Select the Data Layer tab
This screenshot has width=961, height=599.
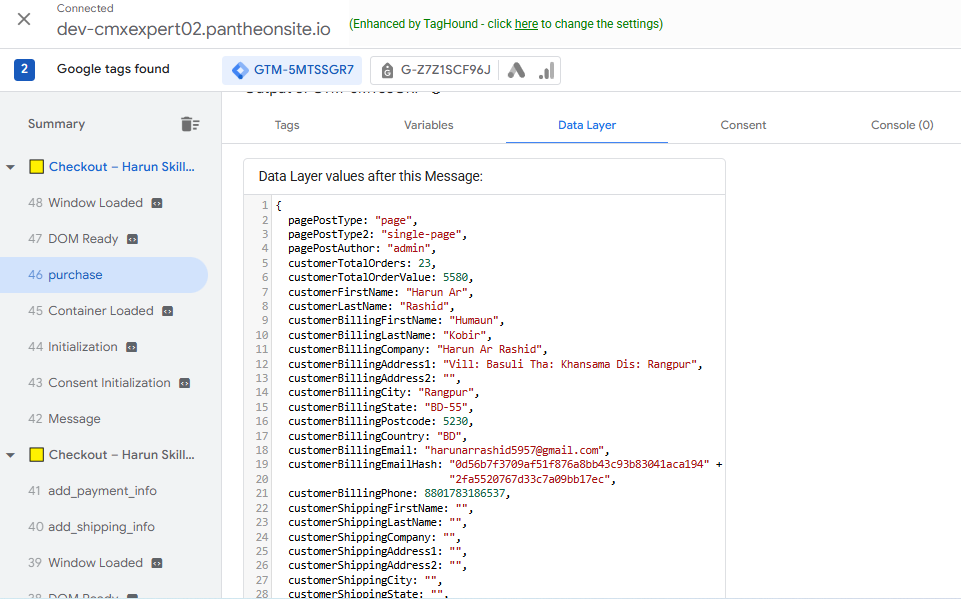(x=587, y=125)
